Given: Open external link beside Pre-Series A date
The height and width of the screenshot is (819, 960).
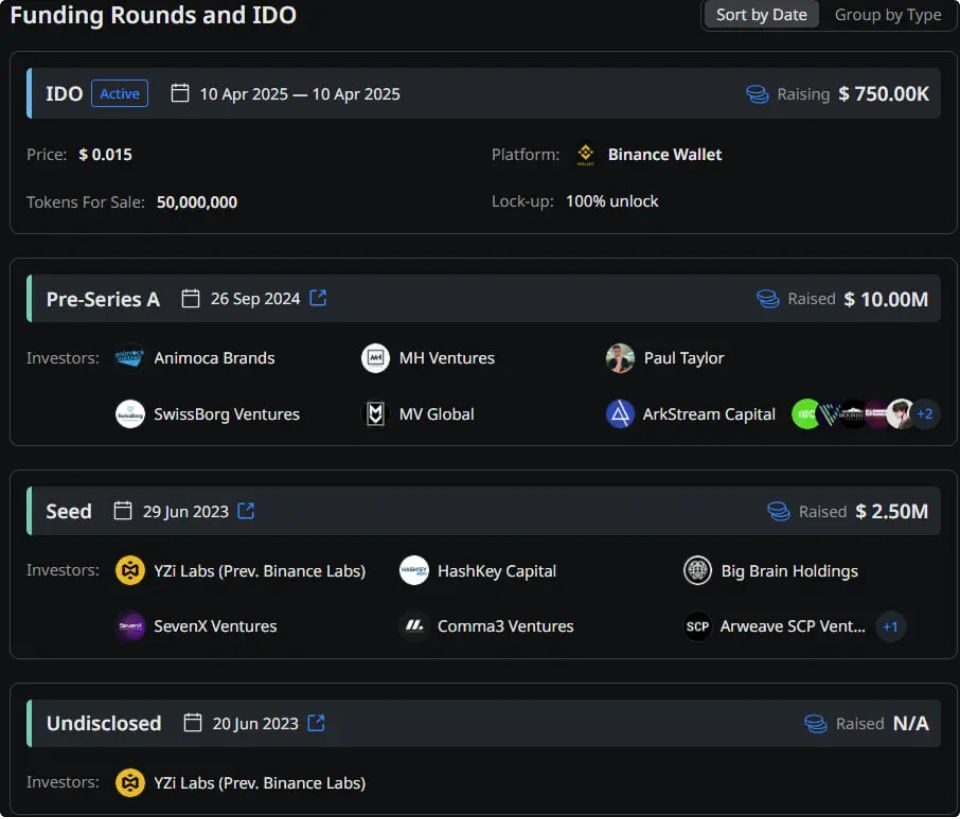Looking at the screenshot, I should click(318, 298).
